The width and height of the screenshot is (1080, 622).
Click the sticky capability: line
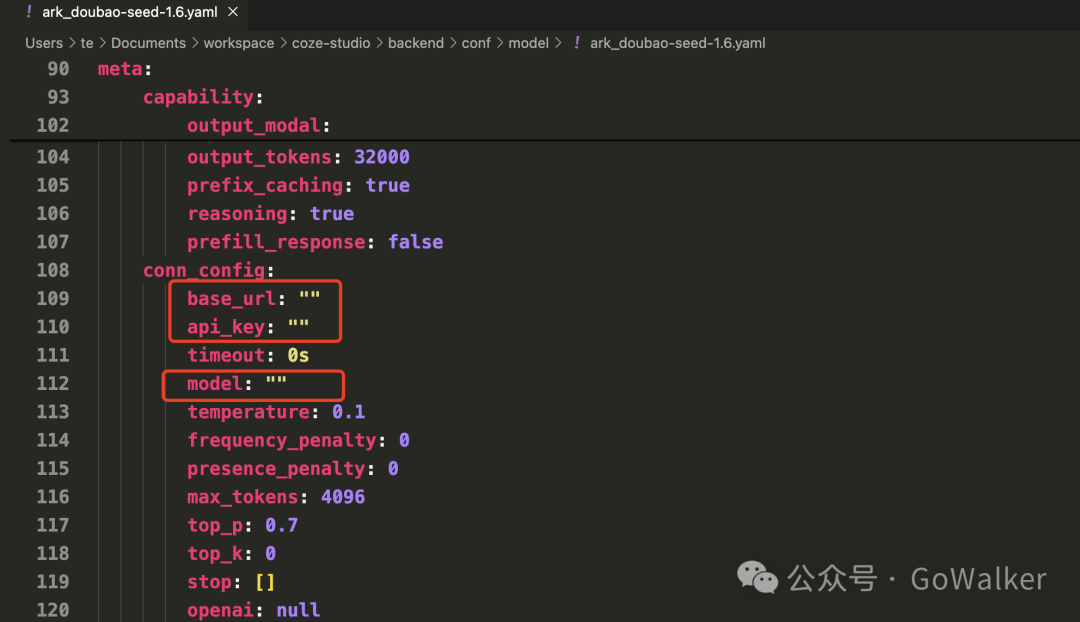(x=202, y=97)
